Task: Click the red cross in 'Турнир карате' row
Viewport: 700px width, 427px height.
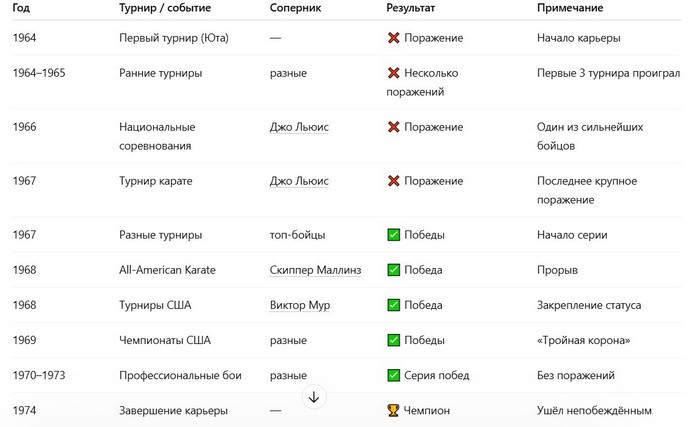Action: tap(394, 181)
